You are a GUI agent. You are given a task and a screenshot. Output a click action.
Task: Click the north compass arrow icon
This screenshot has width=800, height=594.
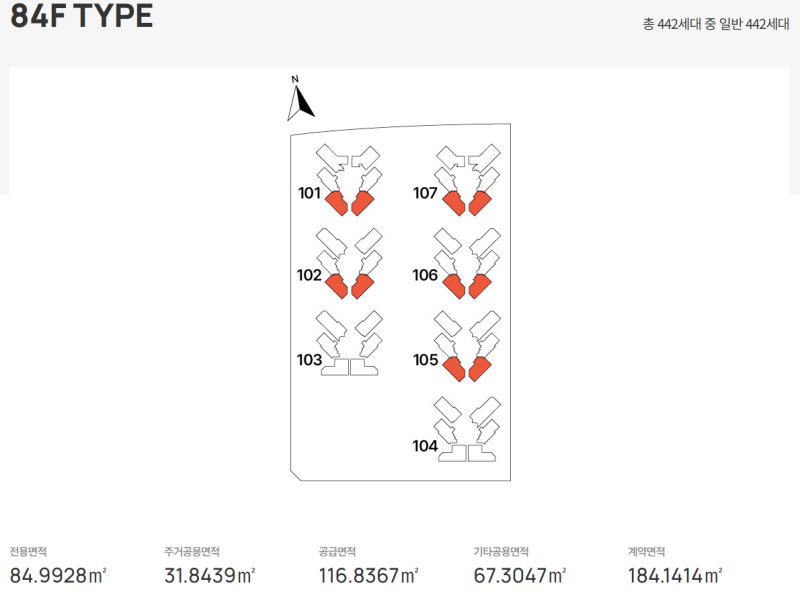click(x=301, y=98)
